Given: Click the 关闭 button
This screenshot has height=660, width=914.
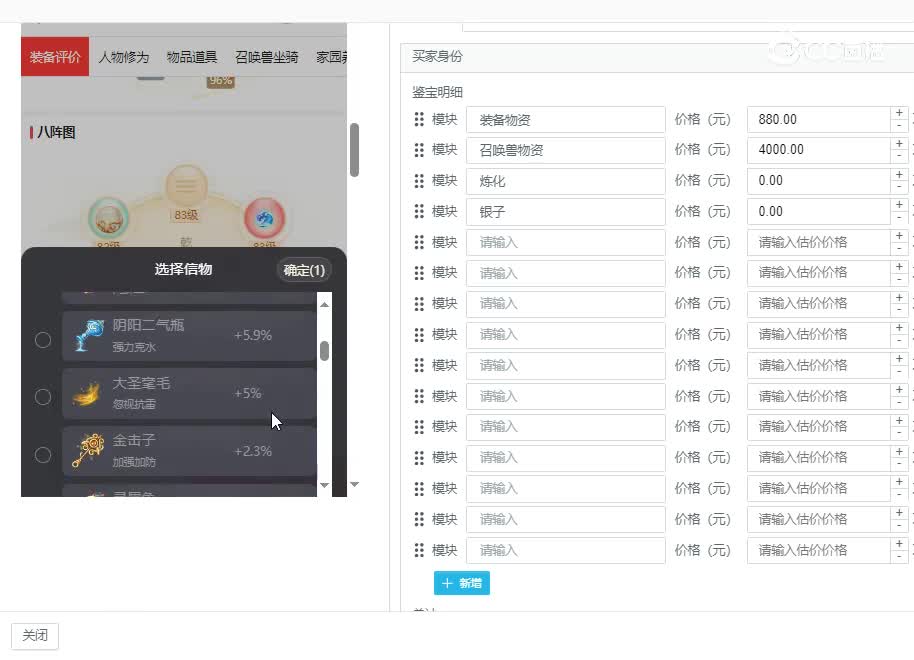Looking at the screenshot, I should pos(35,635).
